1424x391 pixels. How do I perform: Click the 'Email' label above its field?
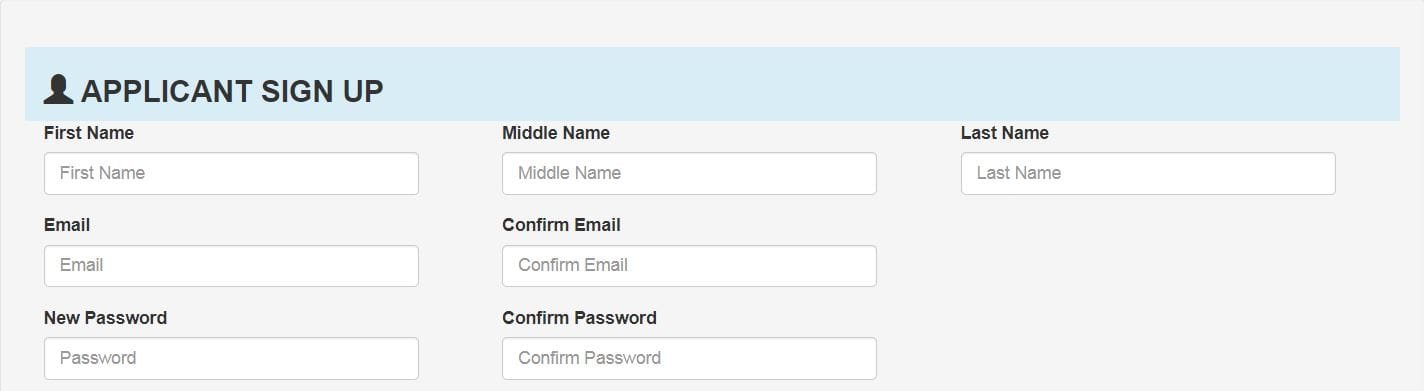[x=67, y=225]
